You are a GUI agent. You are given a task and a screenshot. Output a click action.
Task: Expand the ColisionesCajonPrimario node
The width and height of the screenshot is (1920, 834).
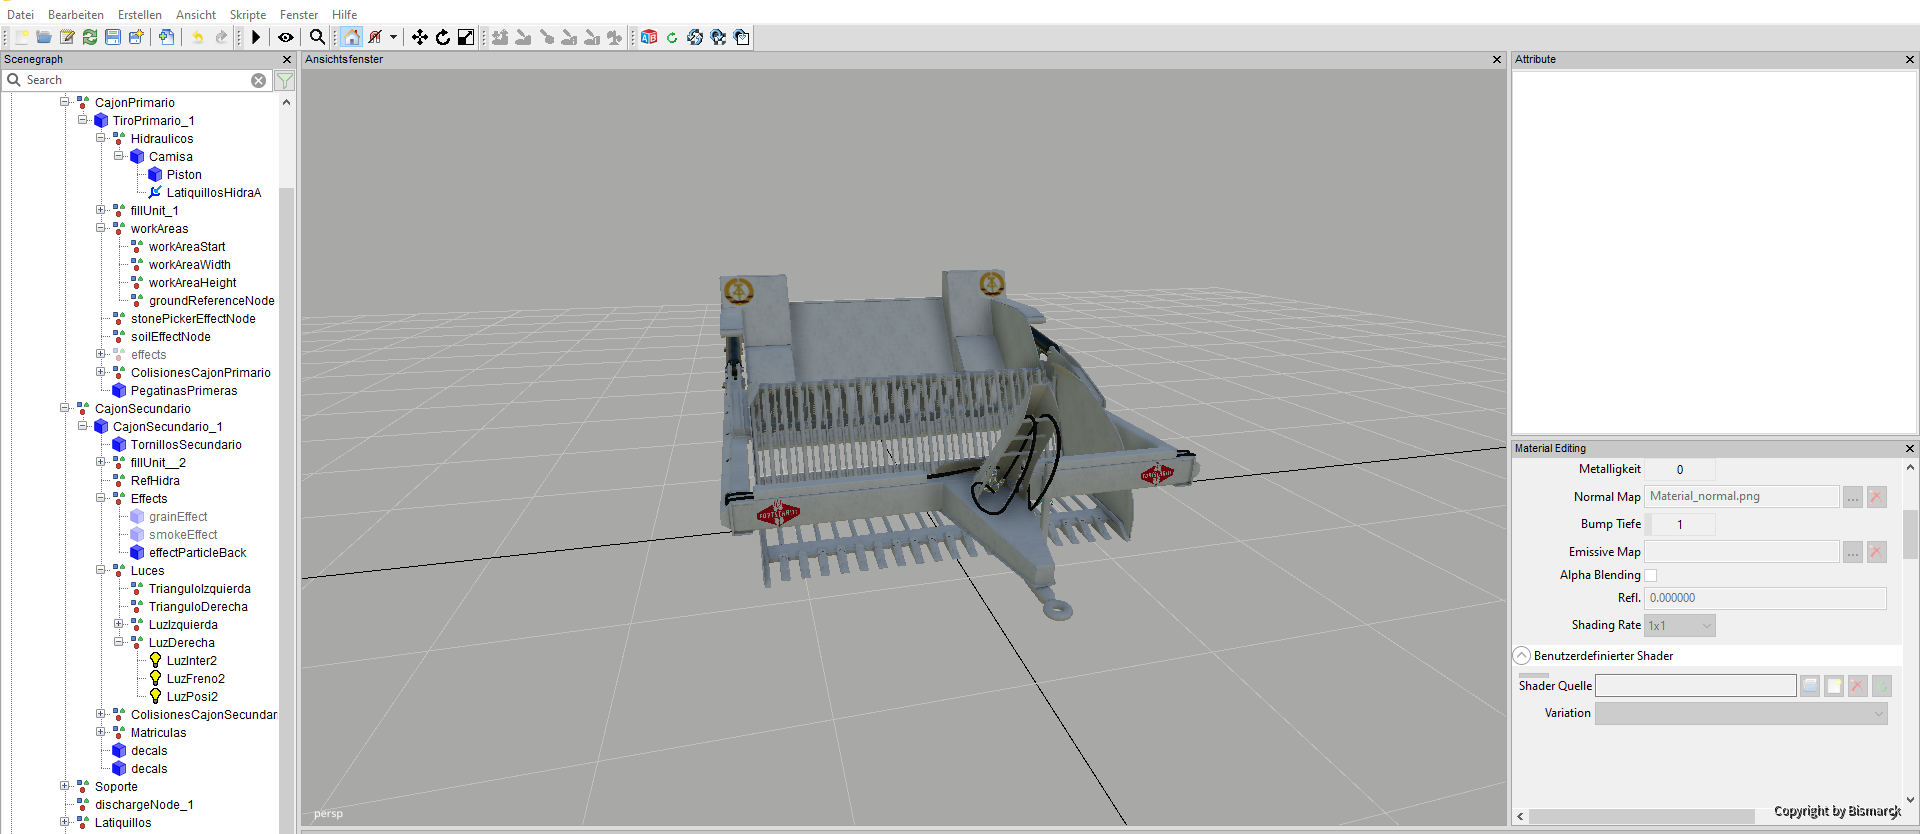(x=101, y=372)
